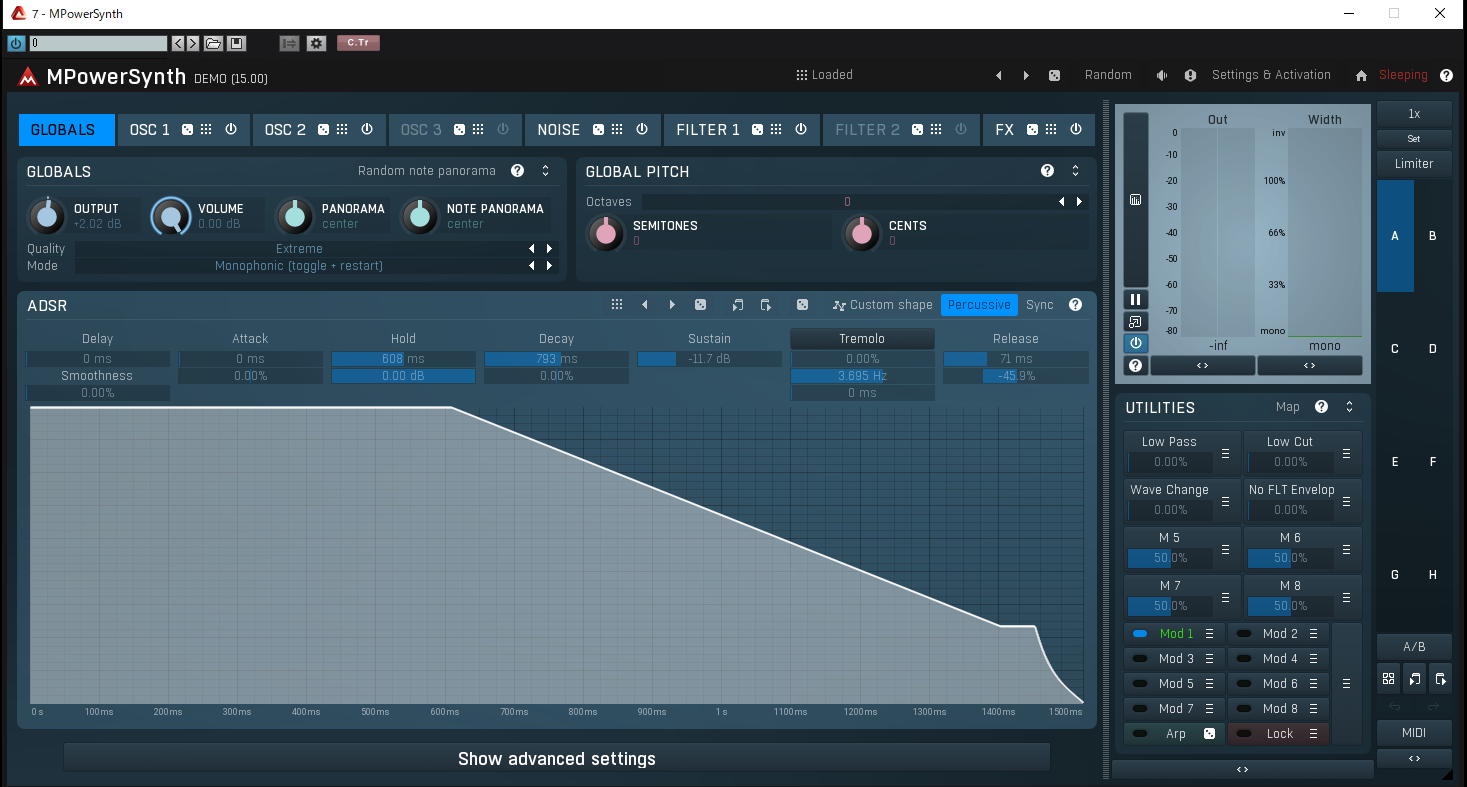Open the home icon next to Sleeping

coord(1361,75)
